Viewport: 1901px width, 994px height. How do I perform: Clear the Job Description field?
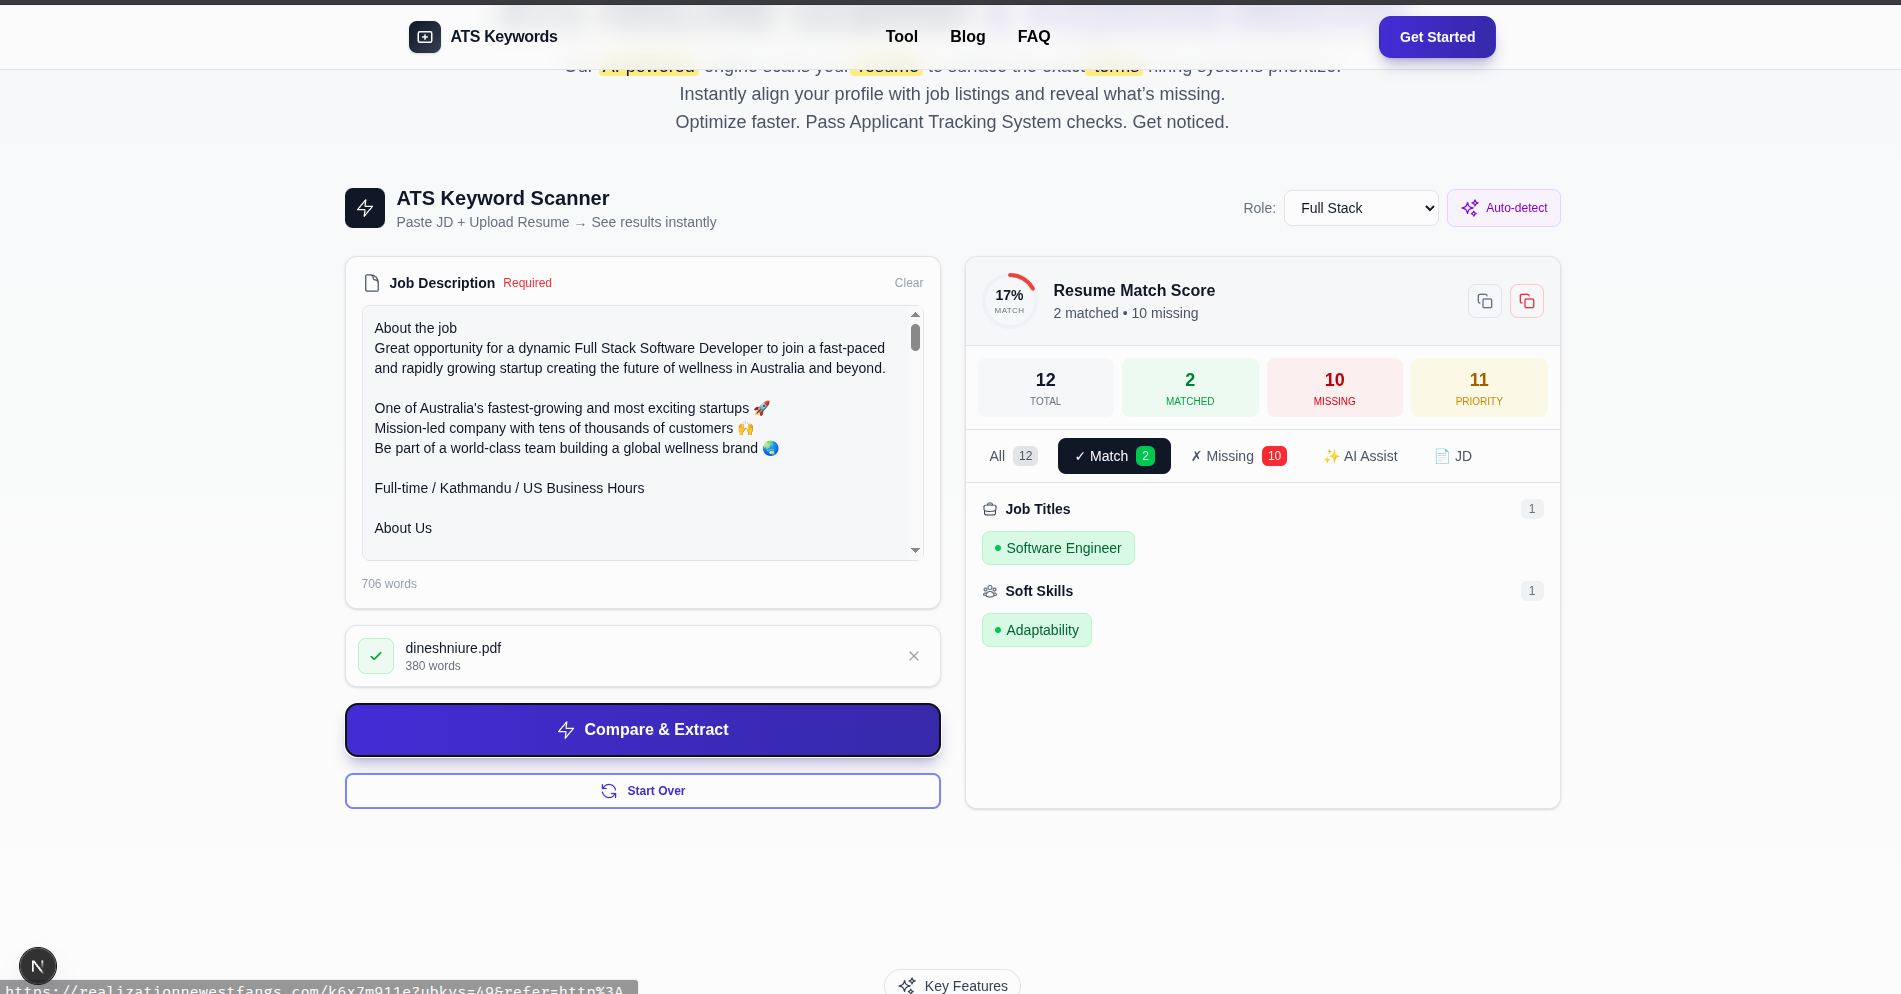point(908,283)
